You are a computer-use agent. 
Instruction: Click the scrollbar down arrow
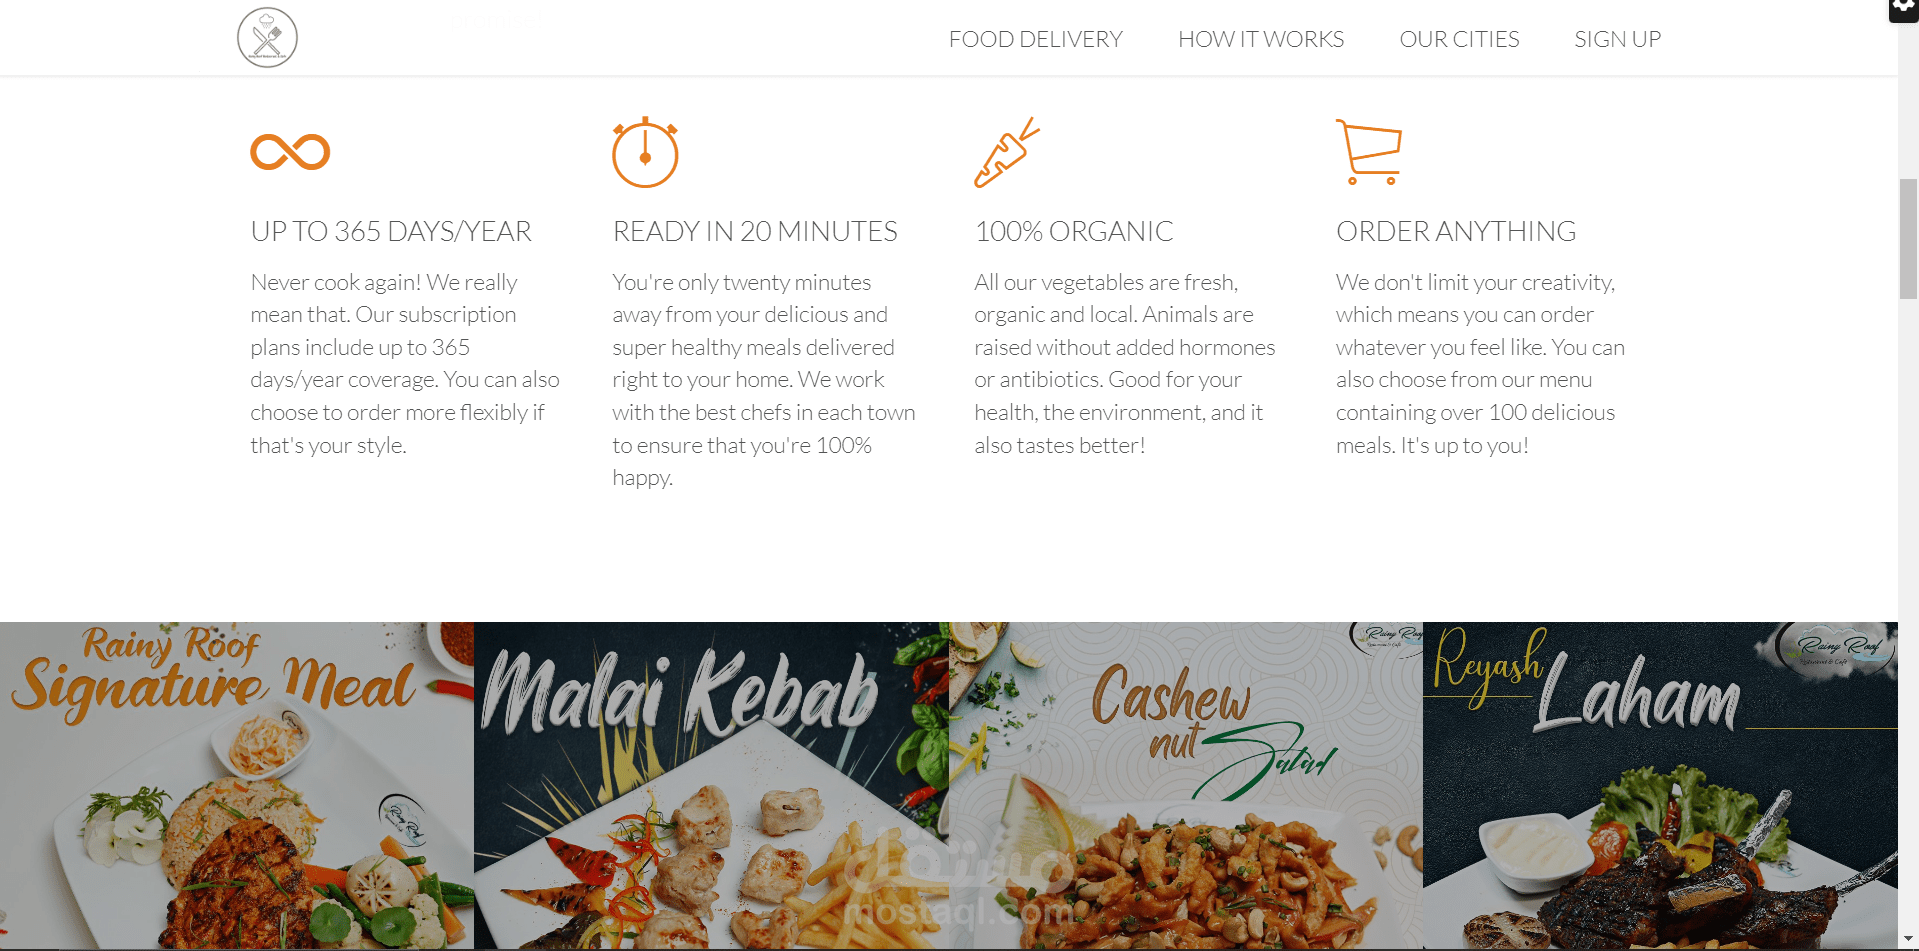click(x=1908, y=939)
